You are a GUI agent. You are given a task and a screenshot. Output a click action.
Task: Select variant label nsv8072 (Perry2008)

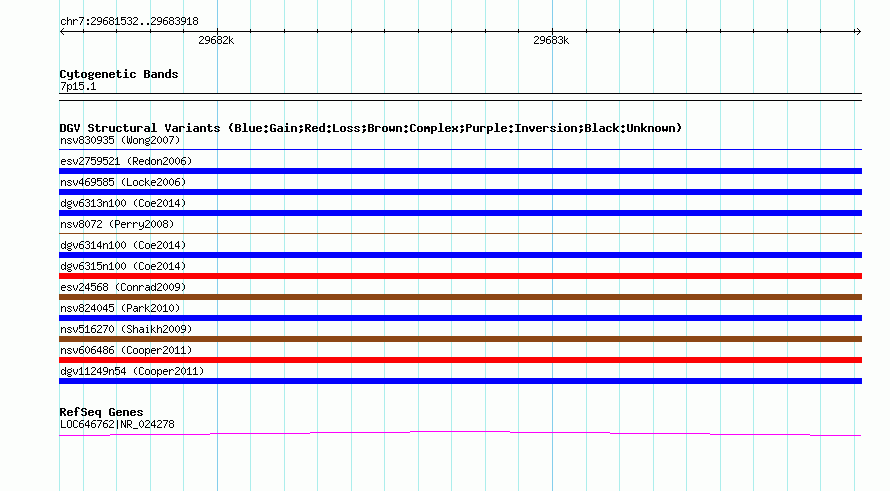(117, 224)
